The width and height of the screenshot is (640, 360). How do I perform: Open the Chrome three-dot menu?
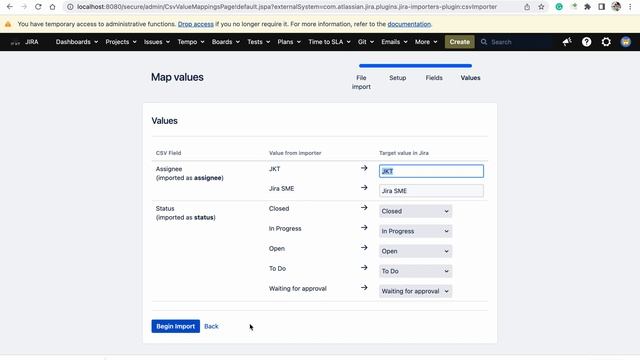click(x=630, y=7)
